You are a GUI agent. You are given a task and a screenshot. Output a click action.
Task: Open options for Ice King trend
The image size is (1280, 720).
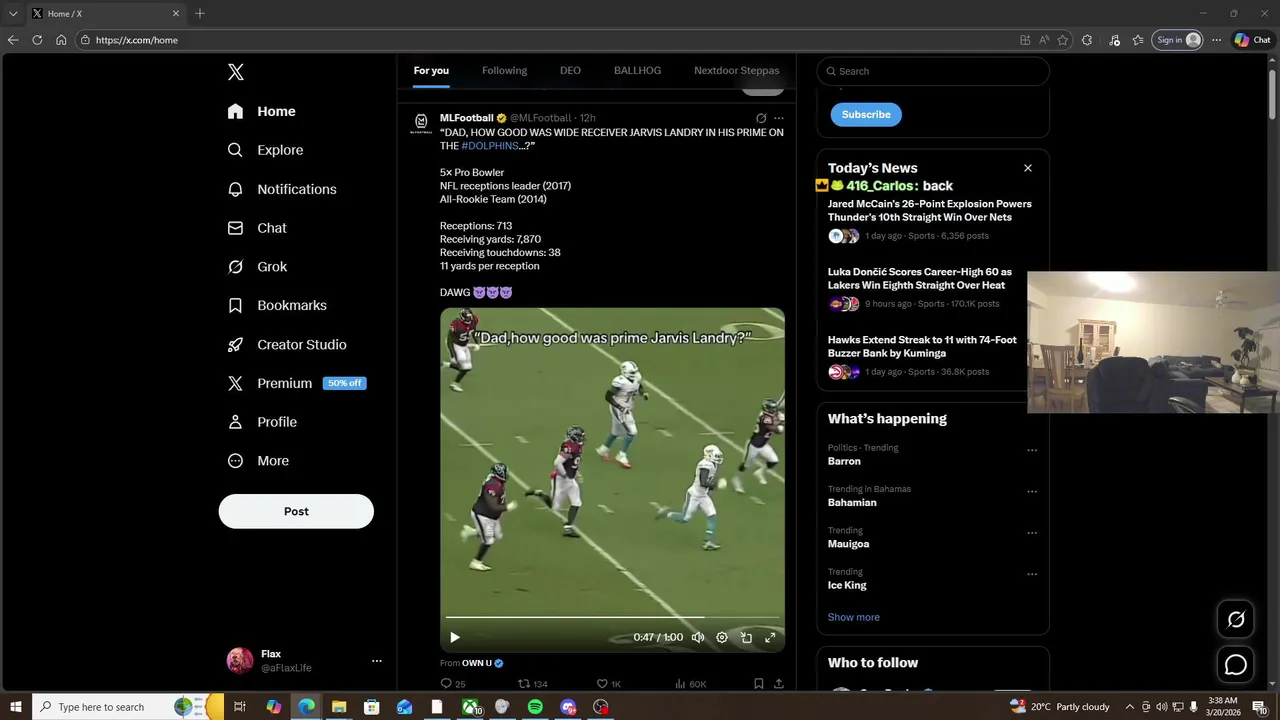(1032, 574)
